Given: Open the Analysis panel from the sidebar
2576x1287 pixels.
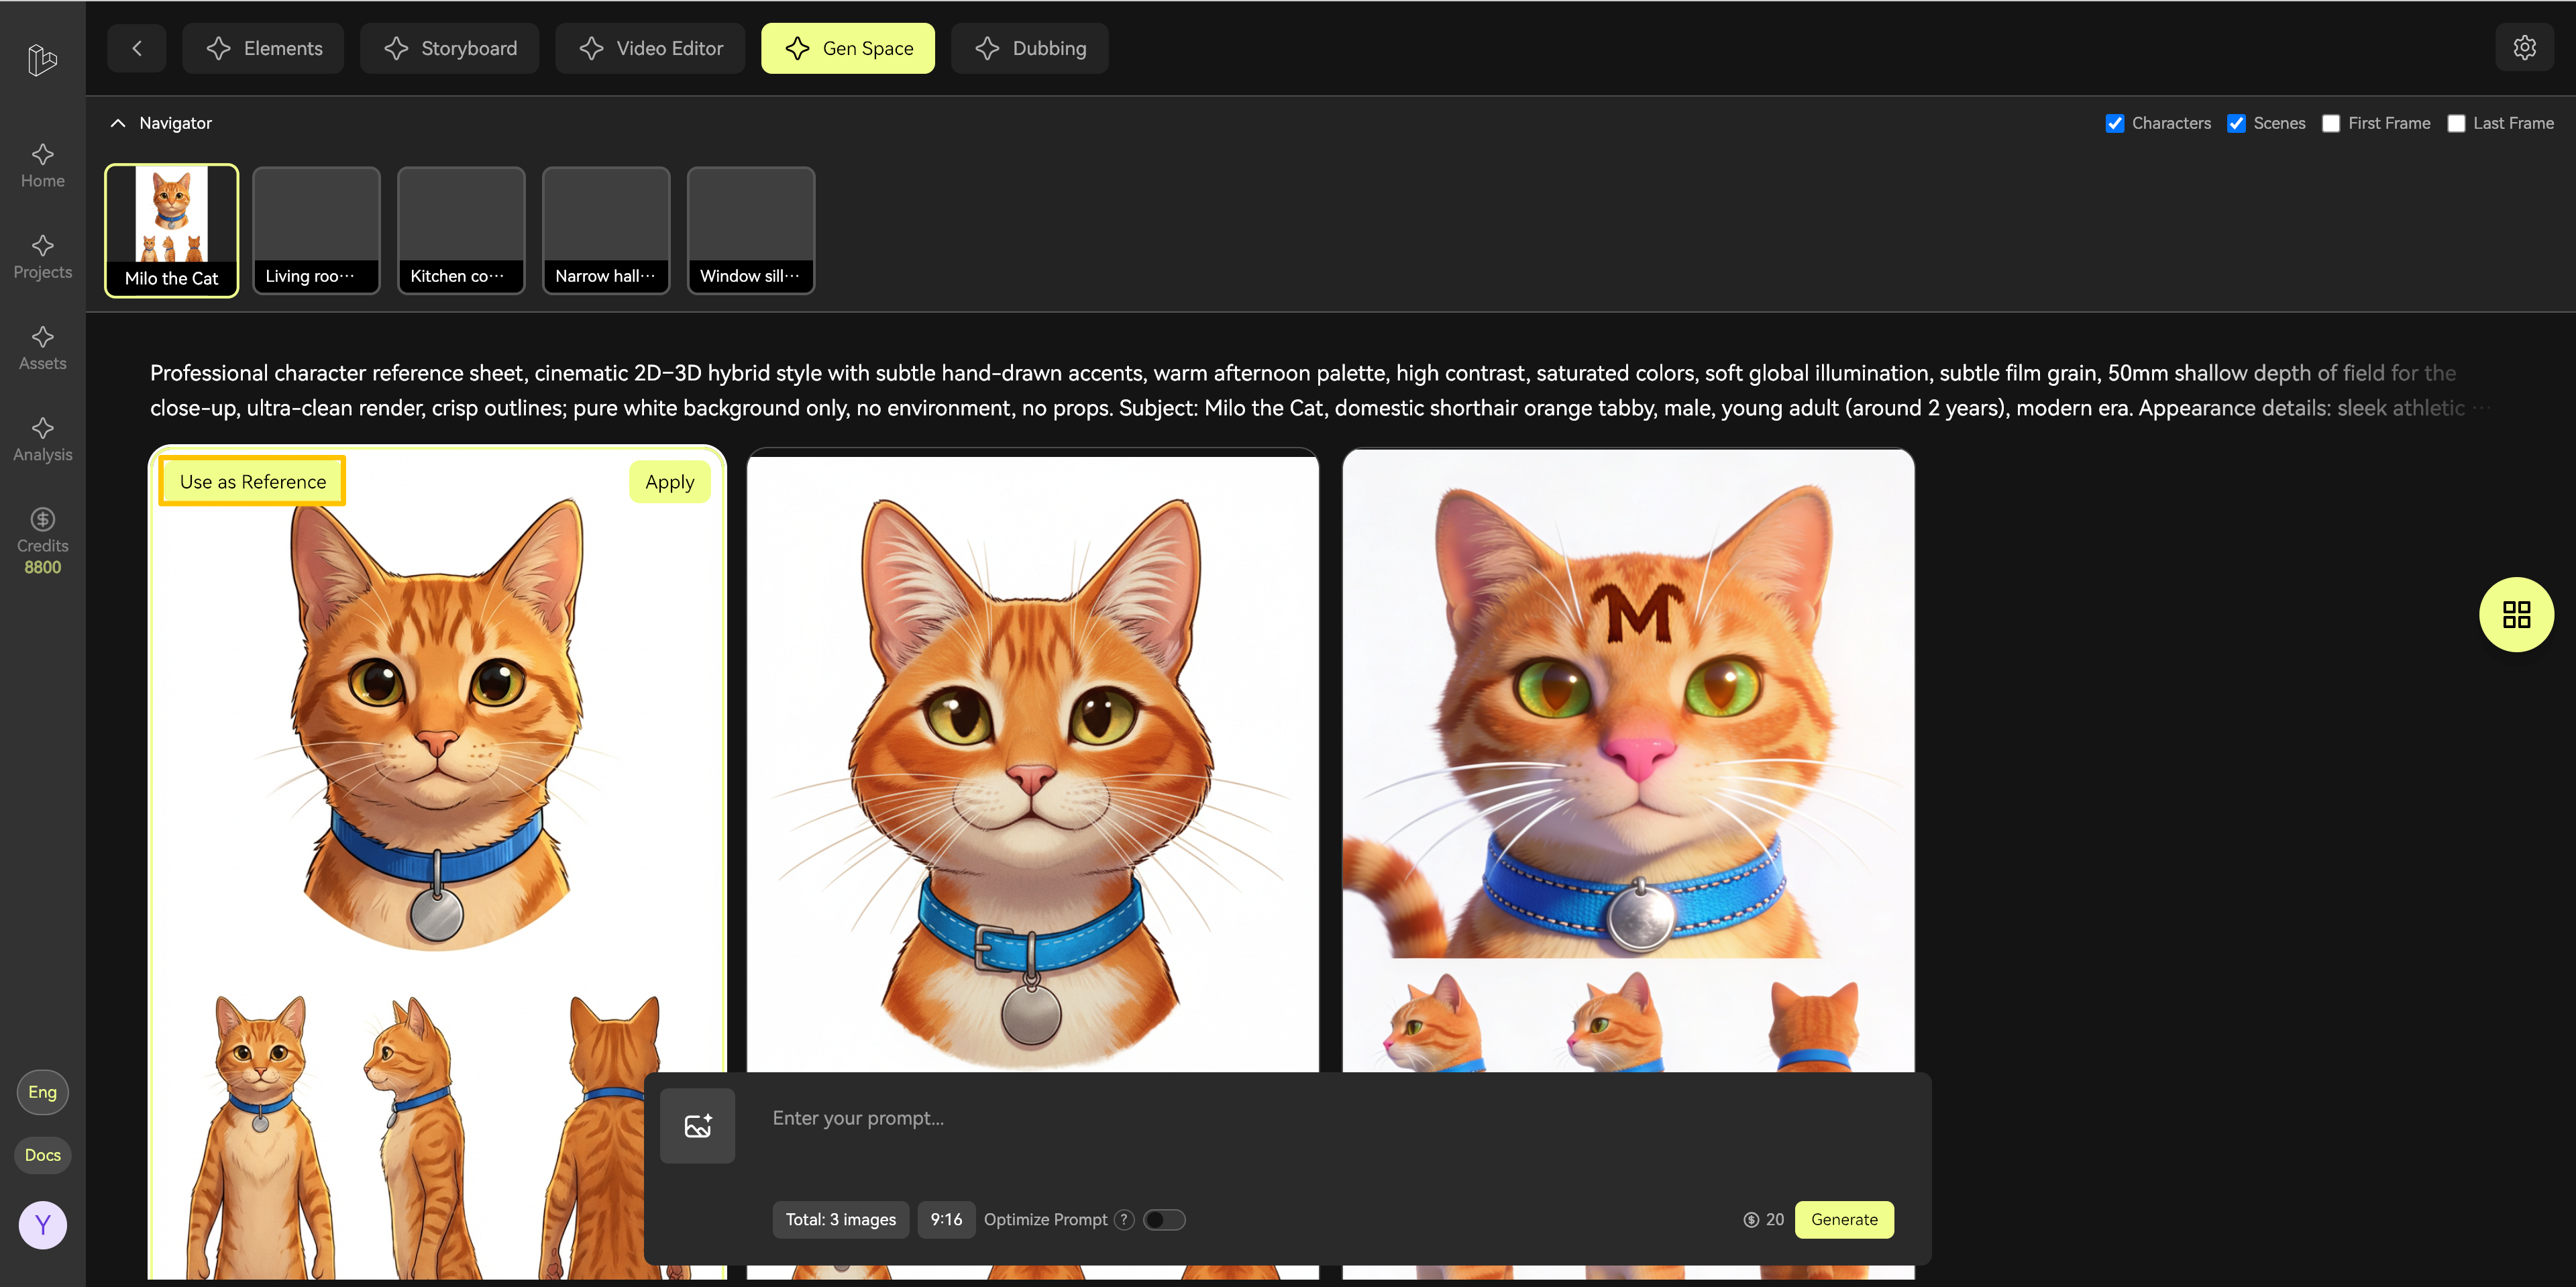Looking at the screenshot, I should point(42,438).
